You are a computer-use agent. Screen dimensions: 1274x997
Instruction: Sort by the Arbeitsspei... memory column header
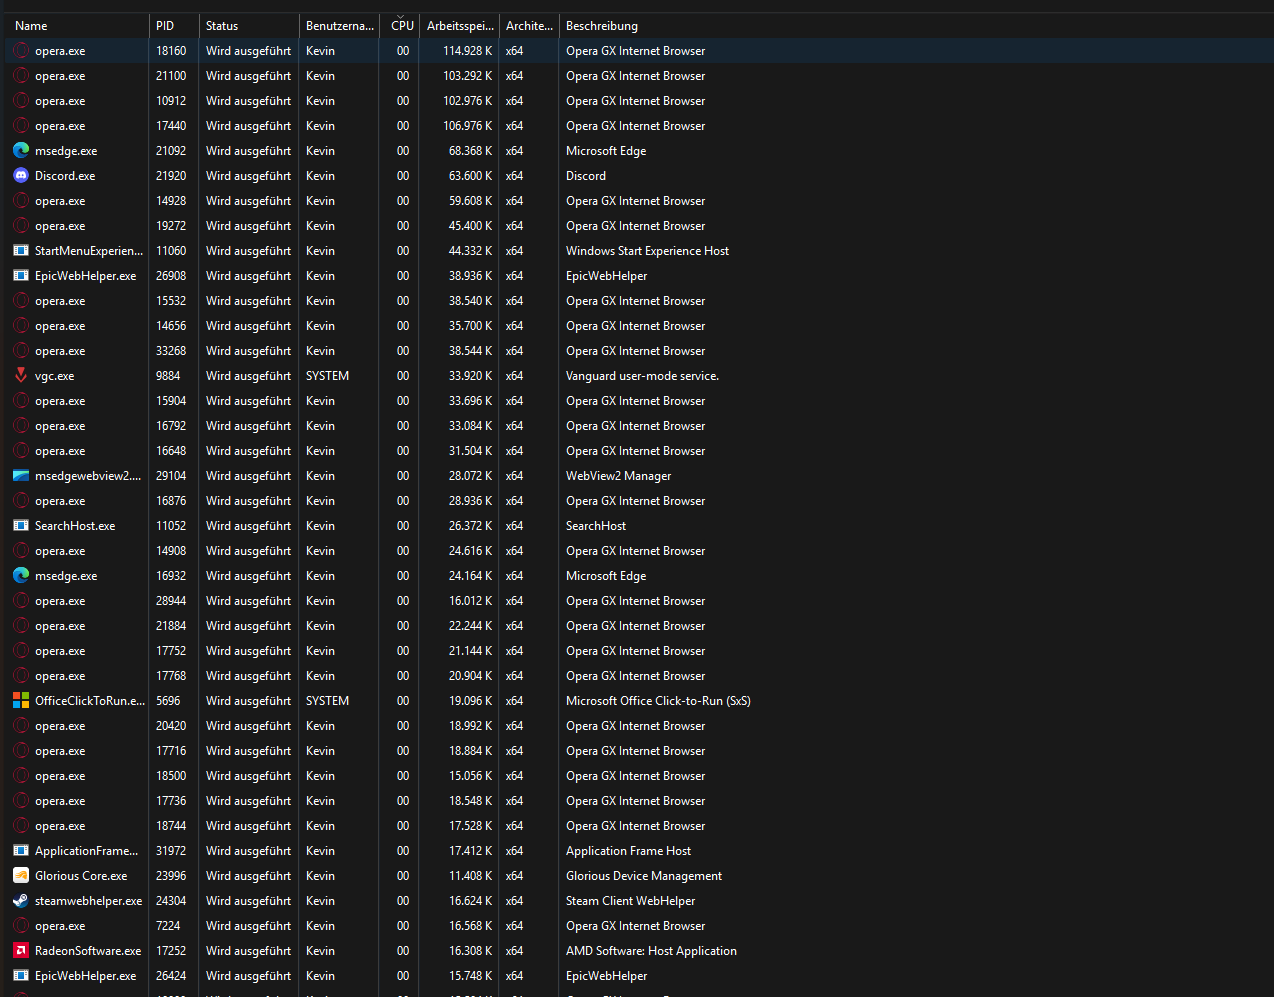[460, 26]
